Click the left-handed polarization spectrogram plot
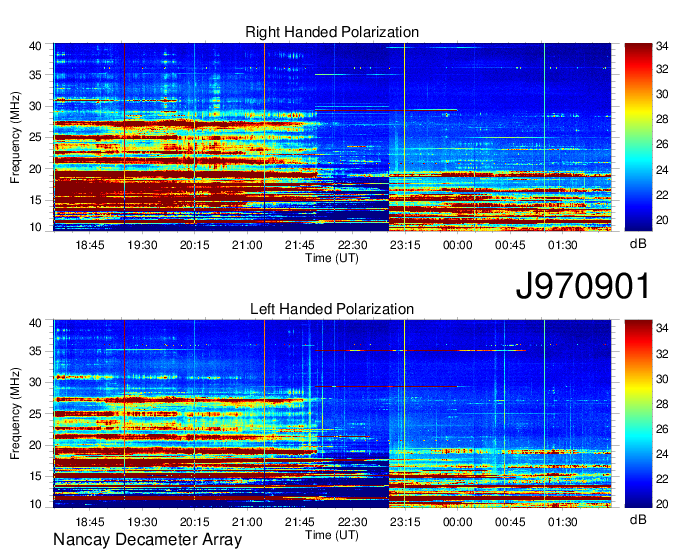 click(x=332, y=414)
